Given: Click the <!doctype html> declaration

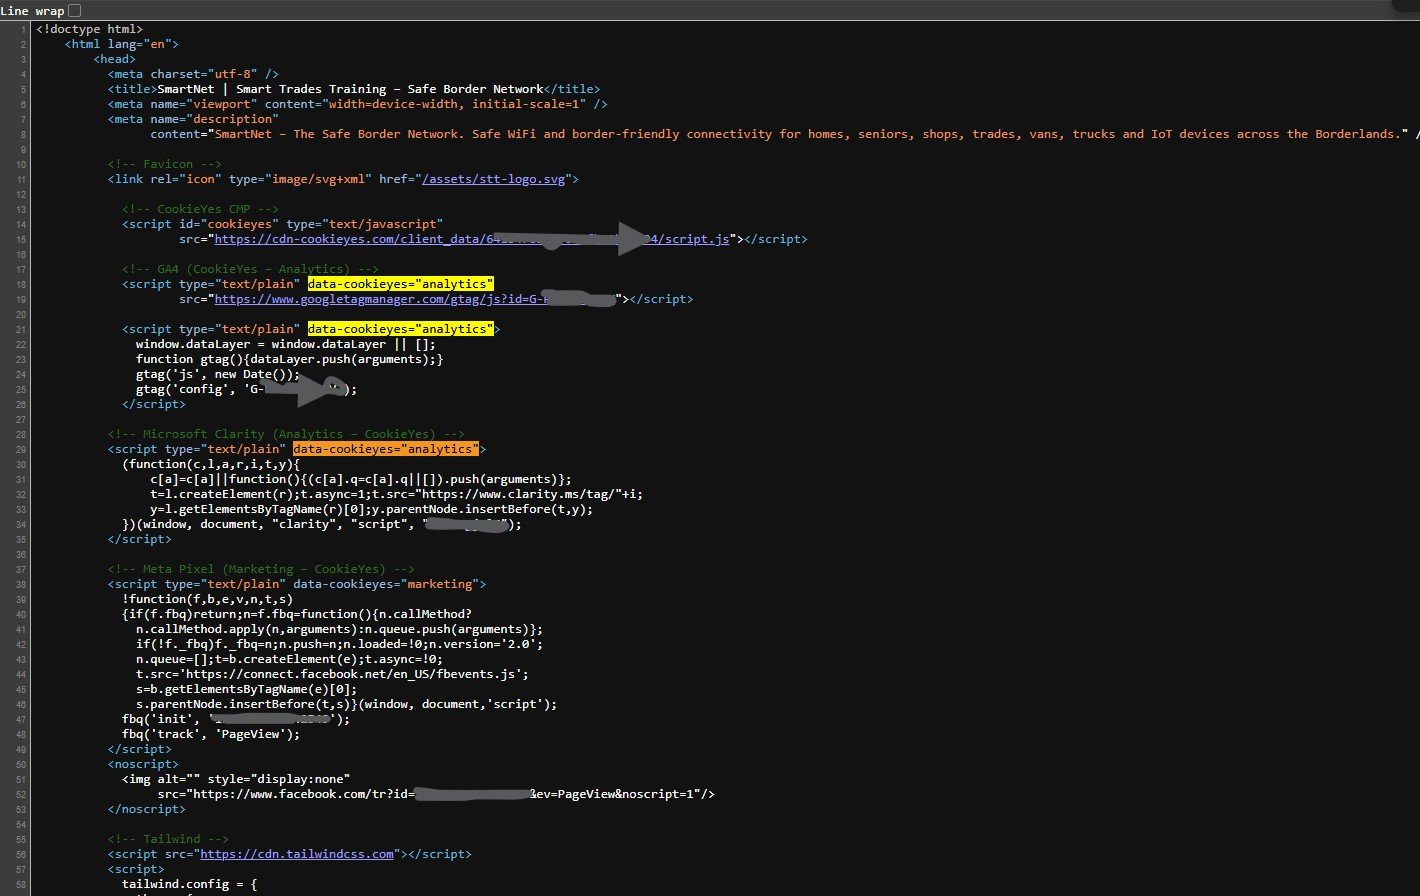Looking at the screenshot, I should pos(89,29).
